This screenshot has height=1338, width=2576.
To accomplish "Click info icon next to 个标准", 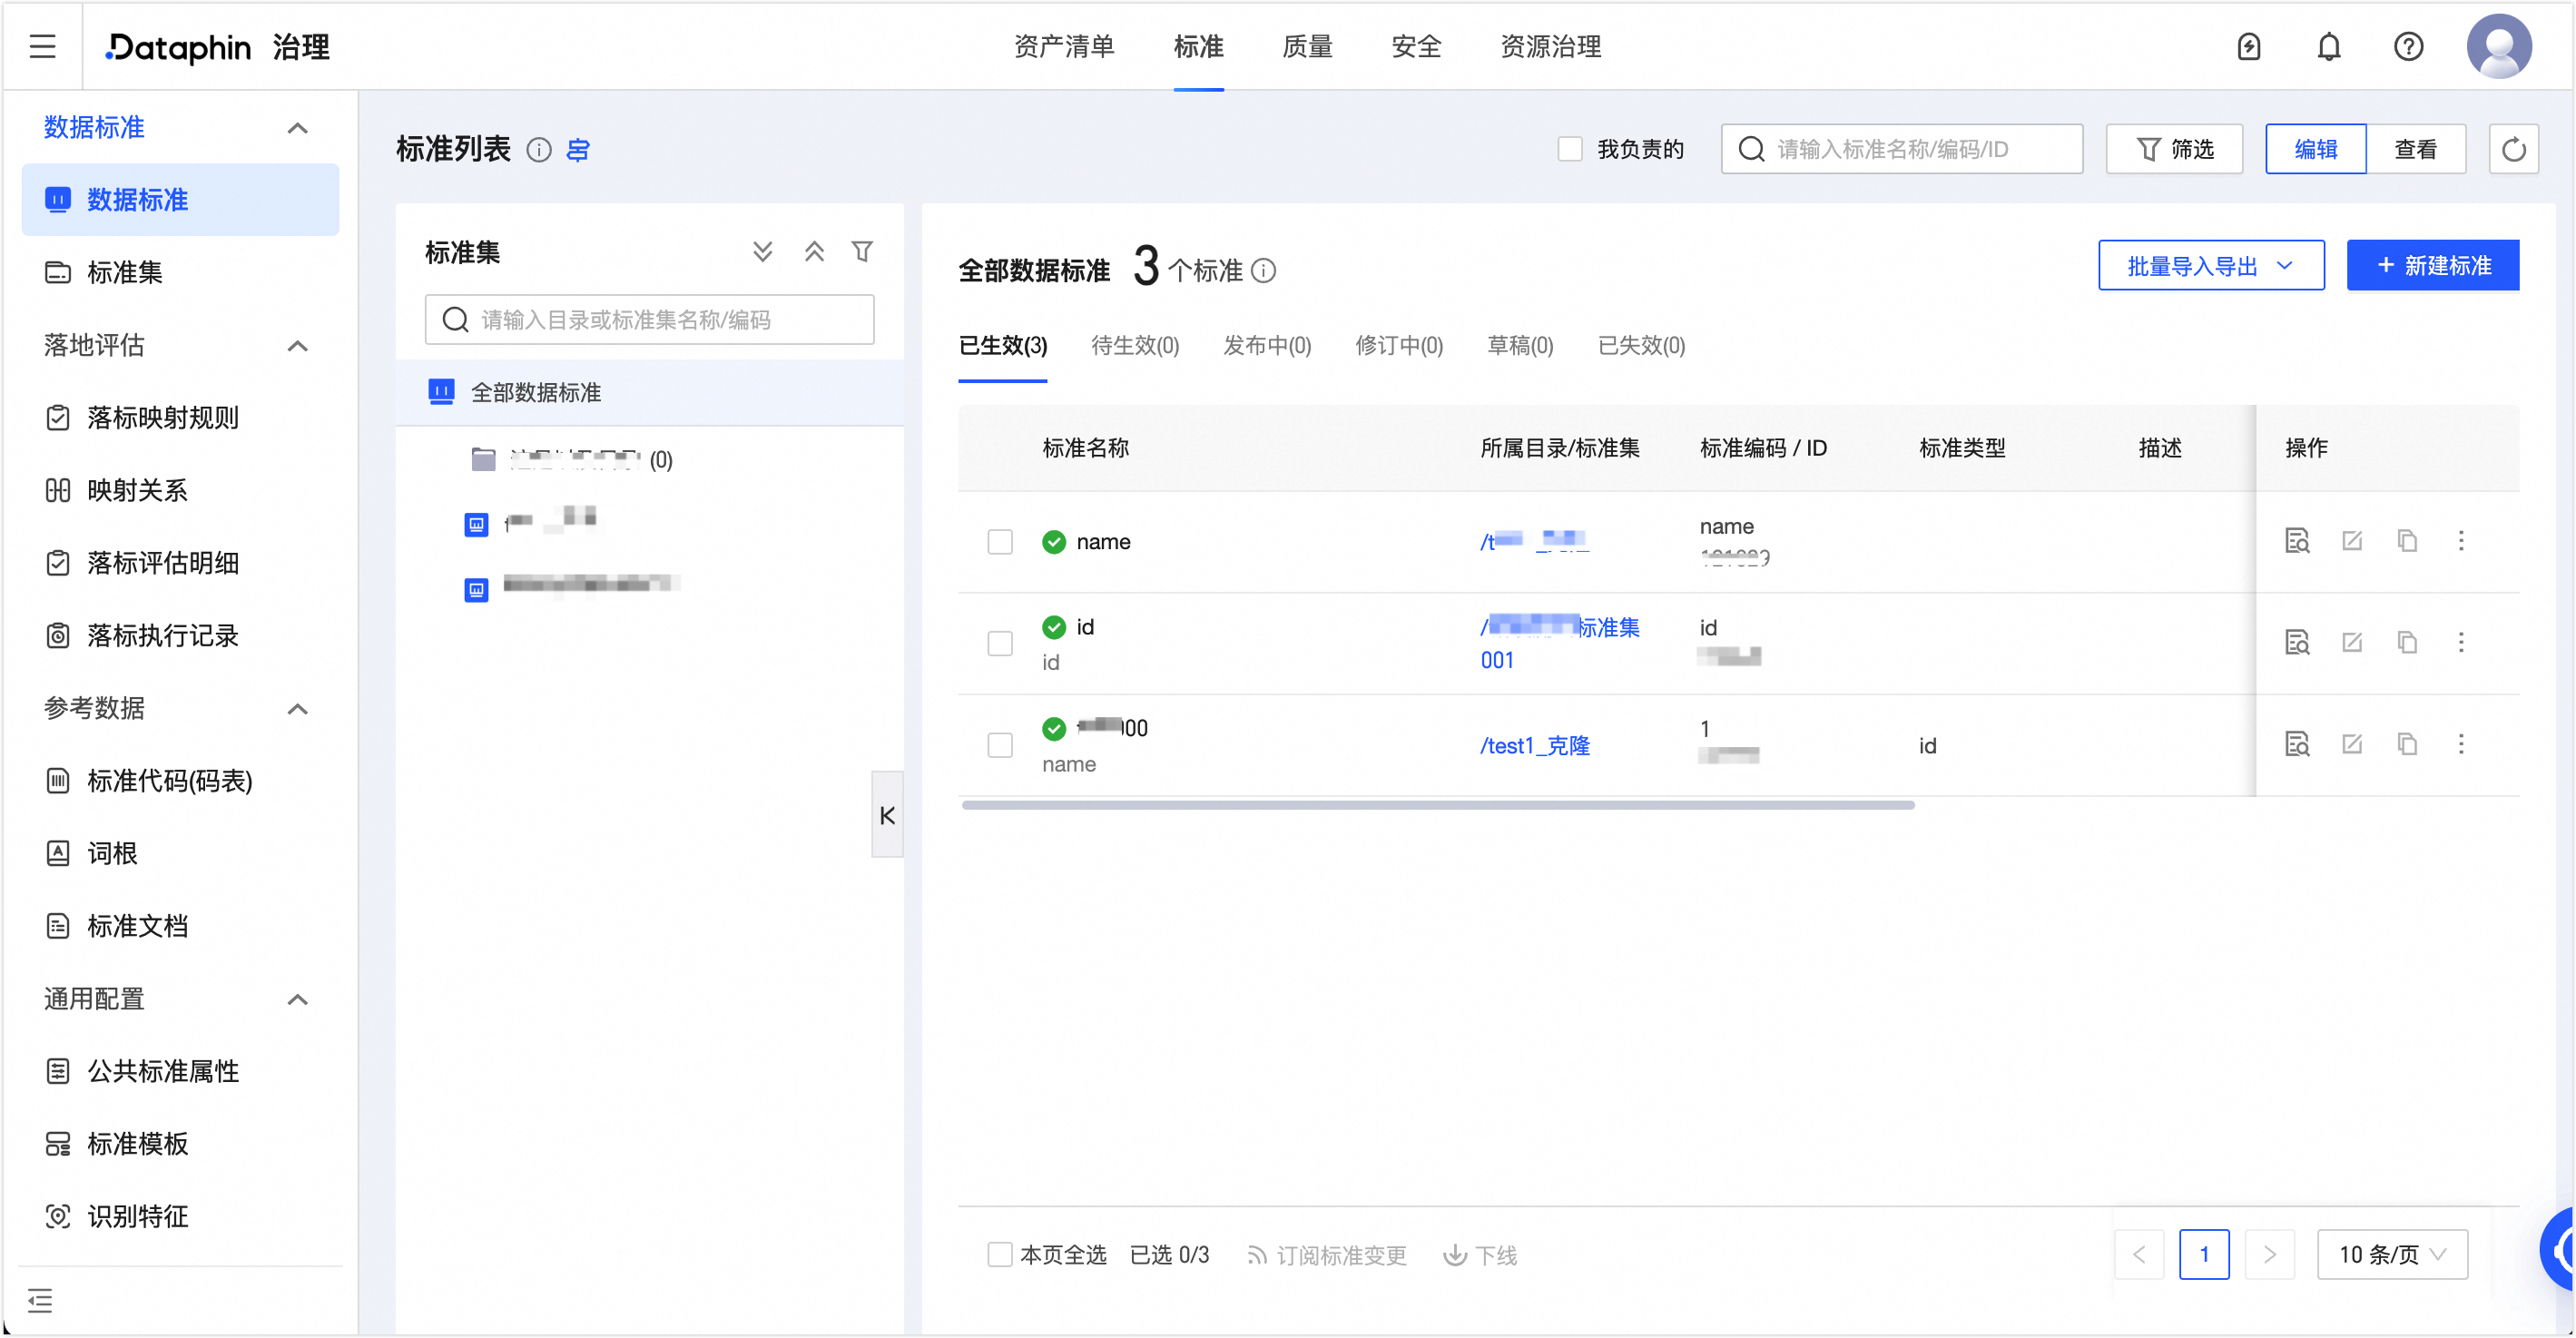I will pyautogui.click(x=1263, y=271).
